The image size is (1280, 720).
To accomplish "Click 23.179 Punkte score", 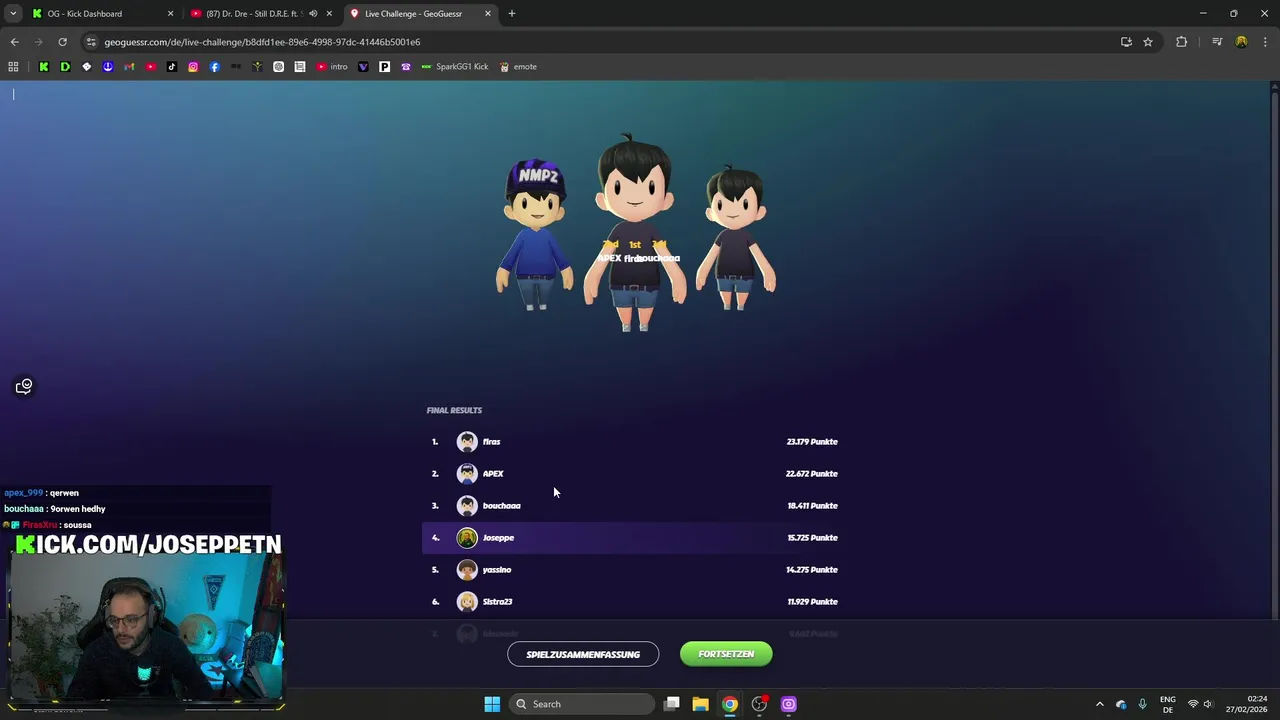I will coord(812,442).
